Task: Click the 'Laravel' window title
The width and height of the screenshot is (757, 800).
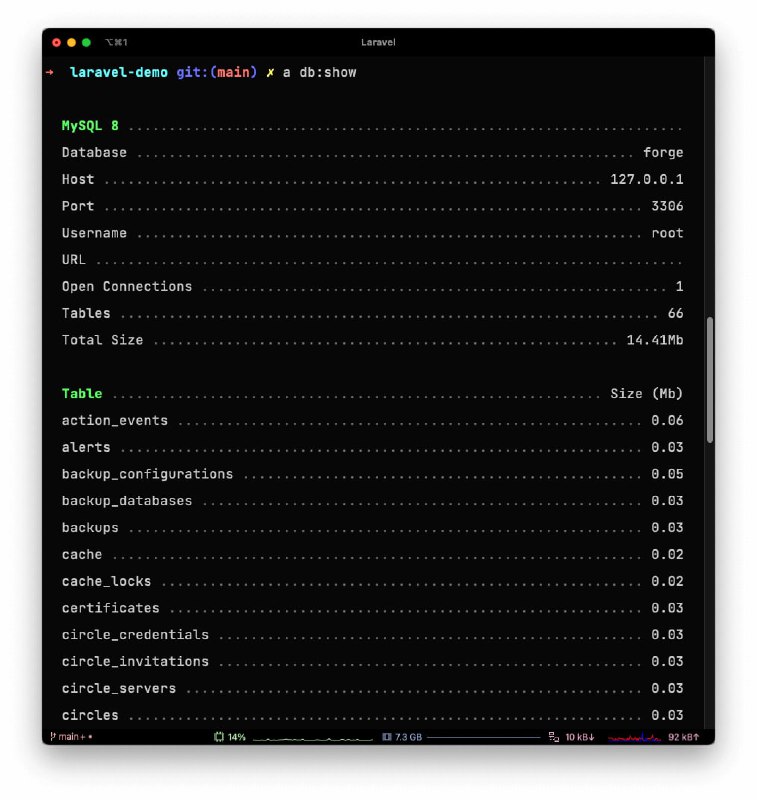Action: pyautogui.click(x=378, y=42)
